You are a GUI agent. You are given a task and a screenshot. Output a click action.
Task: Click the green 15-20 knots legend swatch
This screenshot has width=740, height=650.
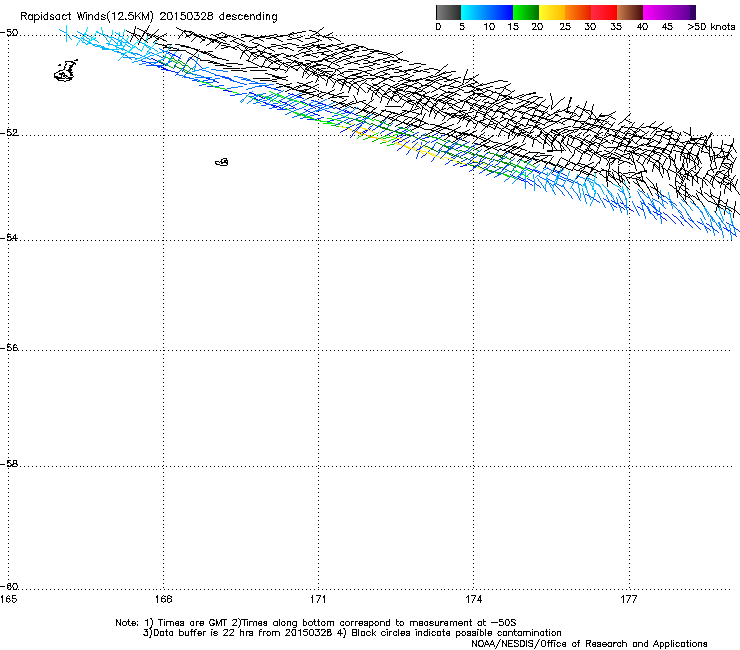526,12
